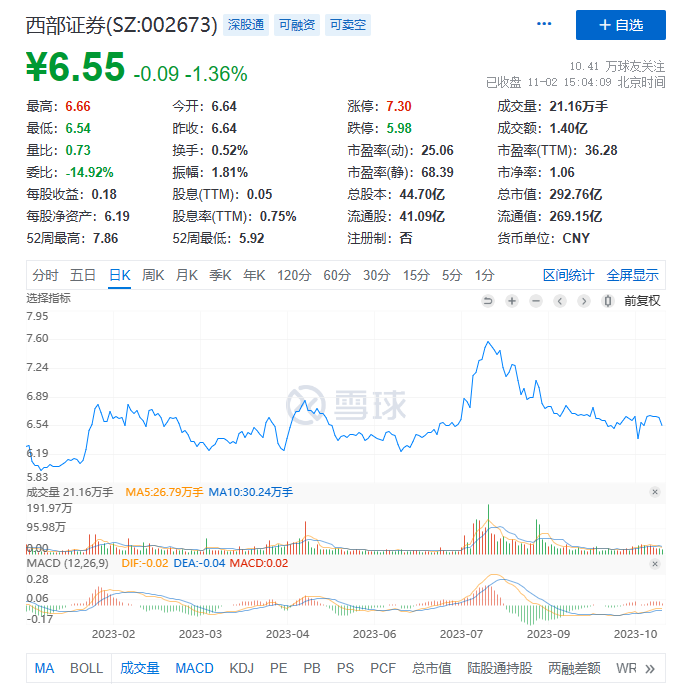This screenshot has width=688, height=697.
Task: Click 全屏显示 fullscreen link
Action: point(632,275)
